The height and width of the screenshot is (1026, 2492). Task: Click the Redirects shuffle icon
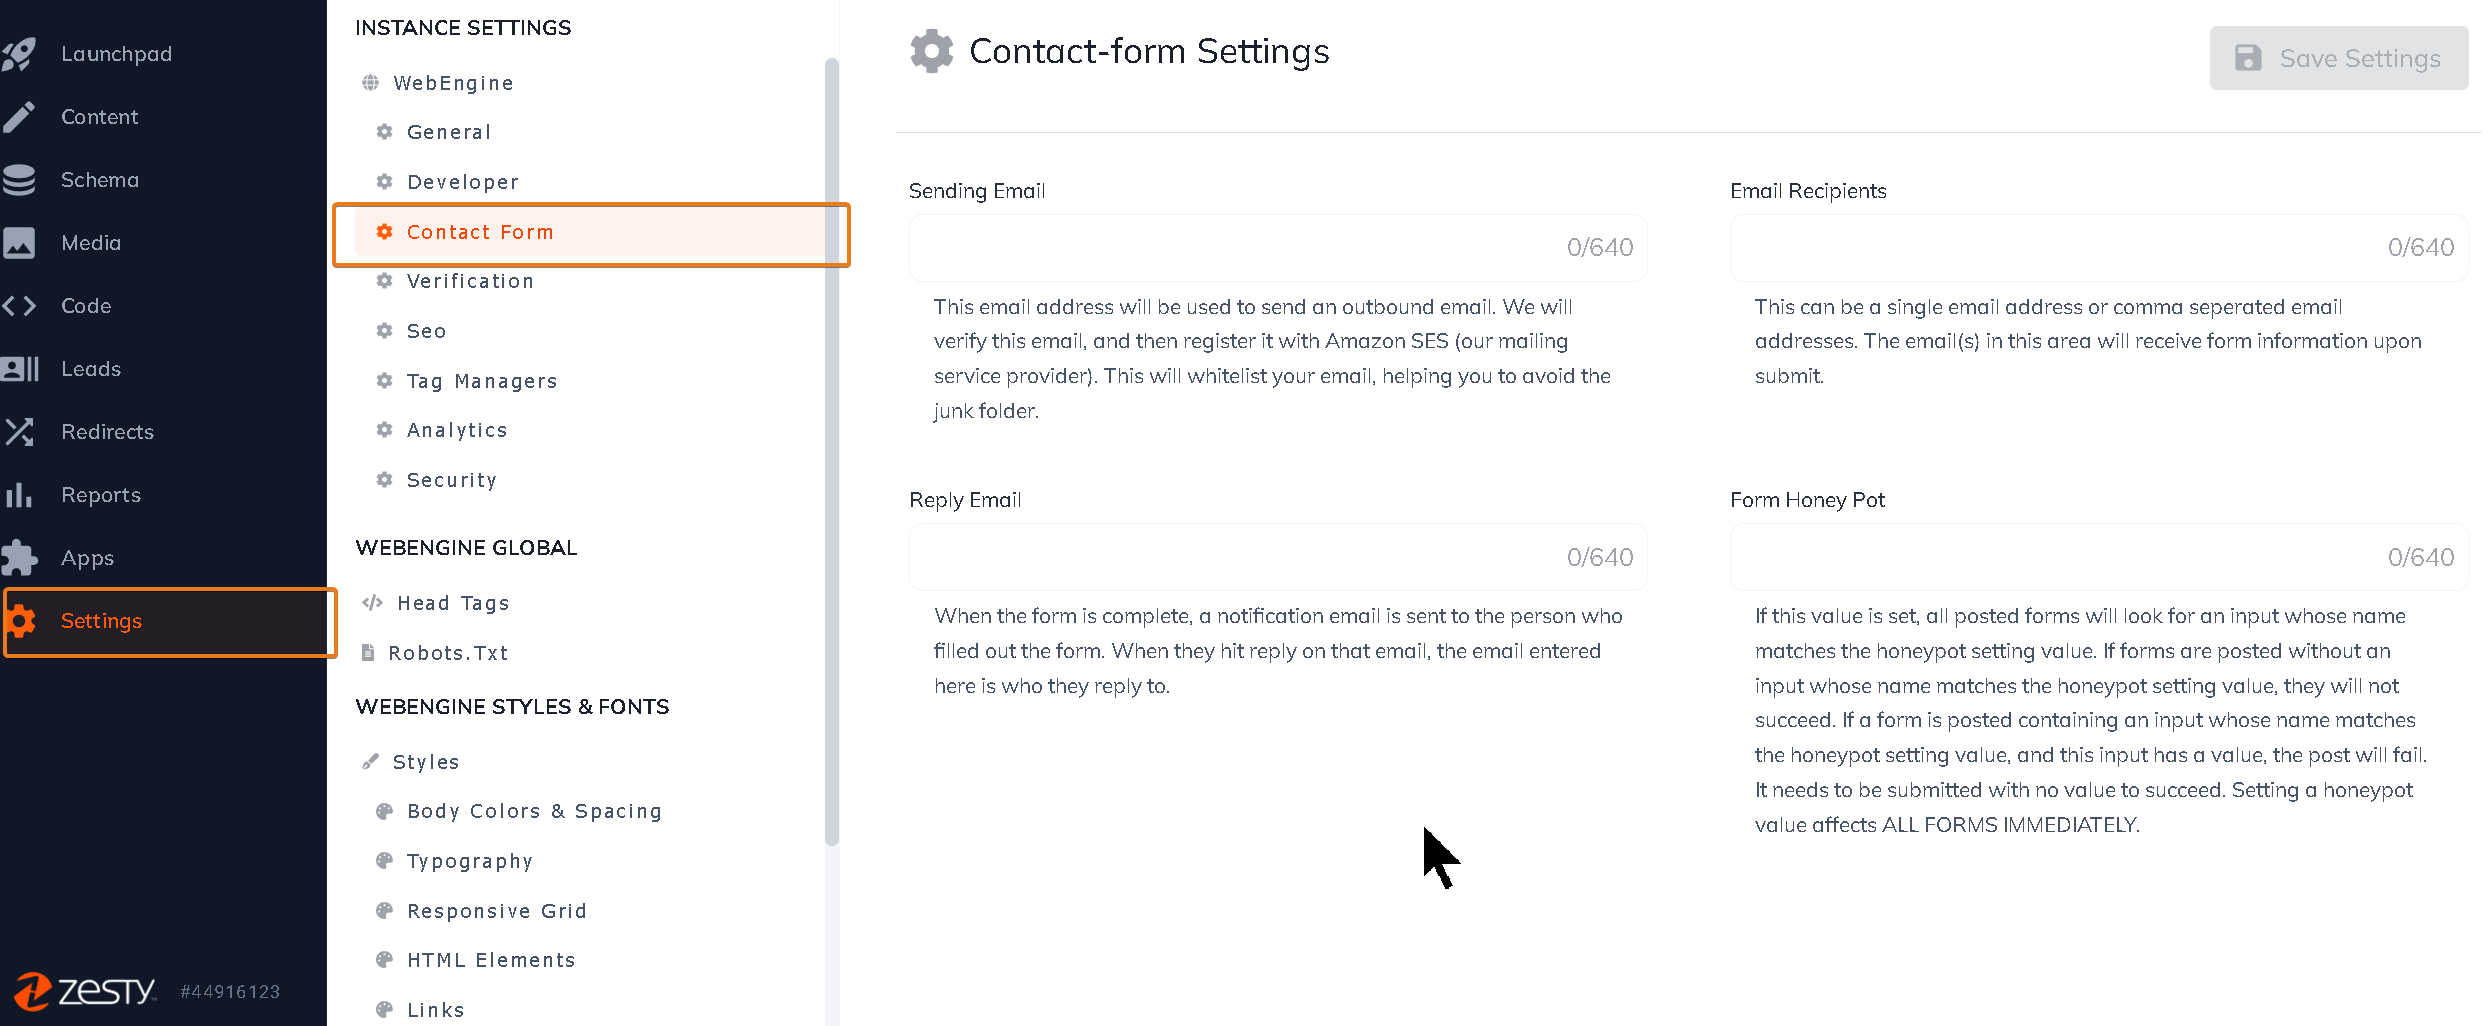19,432
